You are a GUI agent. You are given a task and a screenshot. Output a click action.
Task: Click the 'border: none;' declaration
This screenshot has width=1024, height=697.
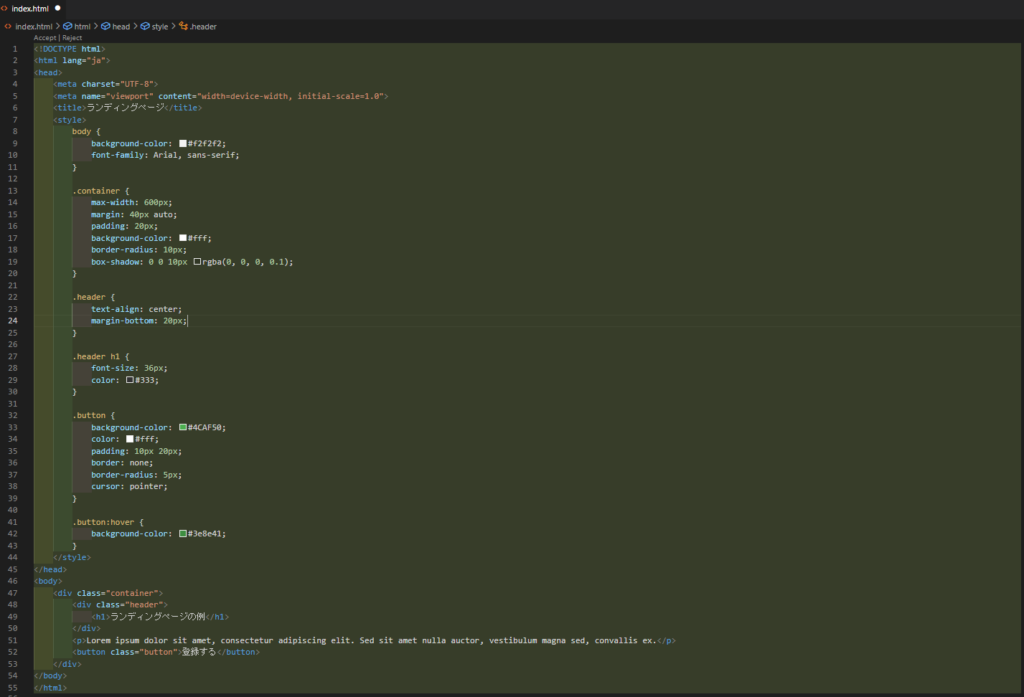pos(122,462)
